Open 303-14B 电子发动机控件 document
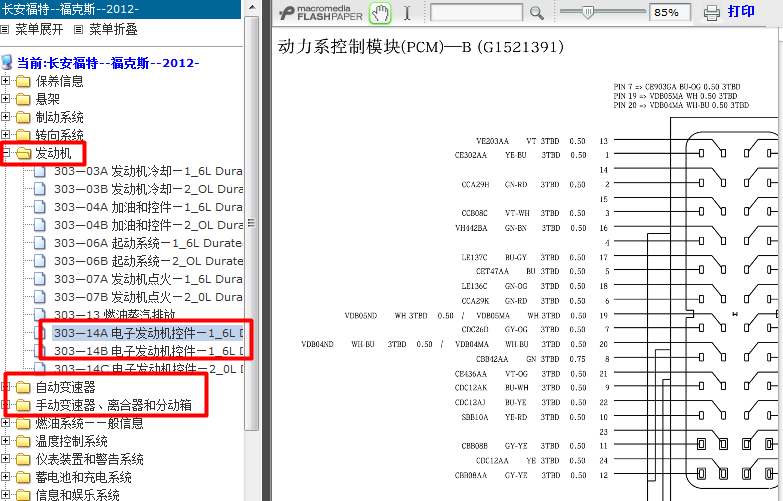Screen dimensions: 783x501 coord(148,351)
